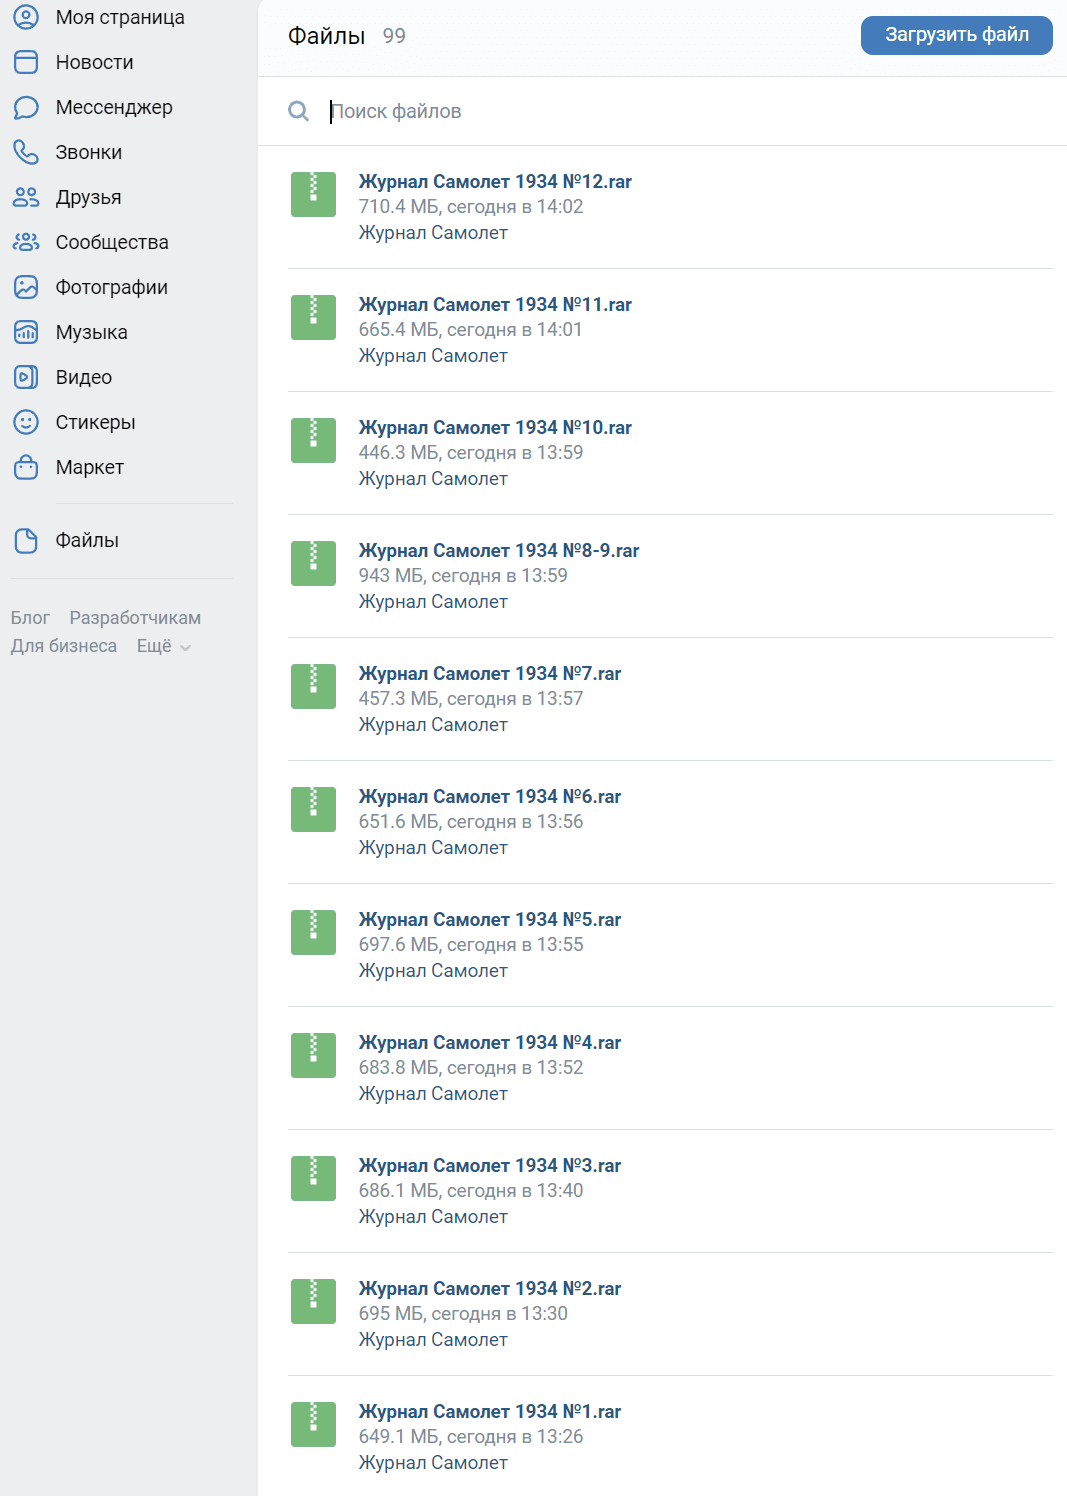1067x1496 pixels.
Task: Click the archive icon for Журнал Самолет №12
Action: (313, 194)
